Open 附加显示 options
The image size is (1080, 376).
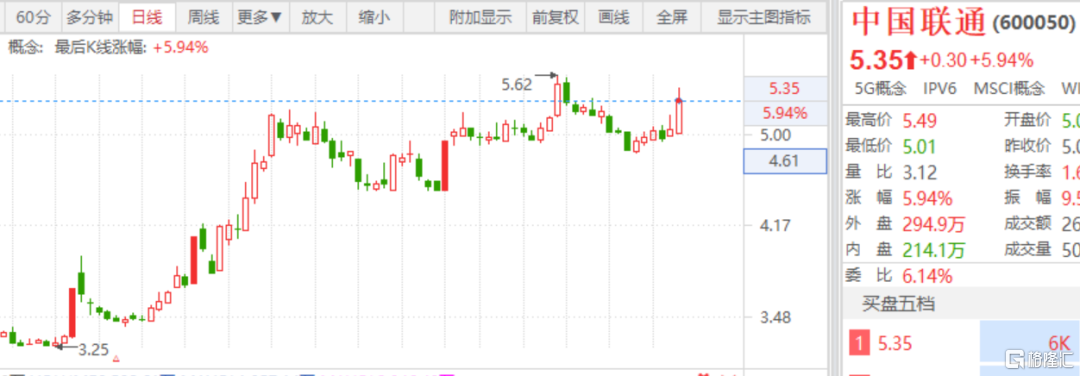pyautogui.click(x=480, y=17)
